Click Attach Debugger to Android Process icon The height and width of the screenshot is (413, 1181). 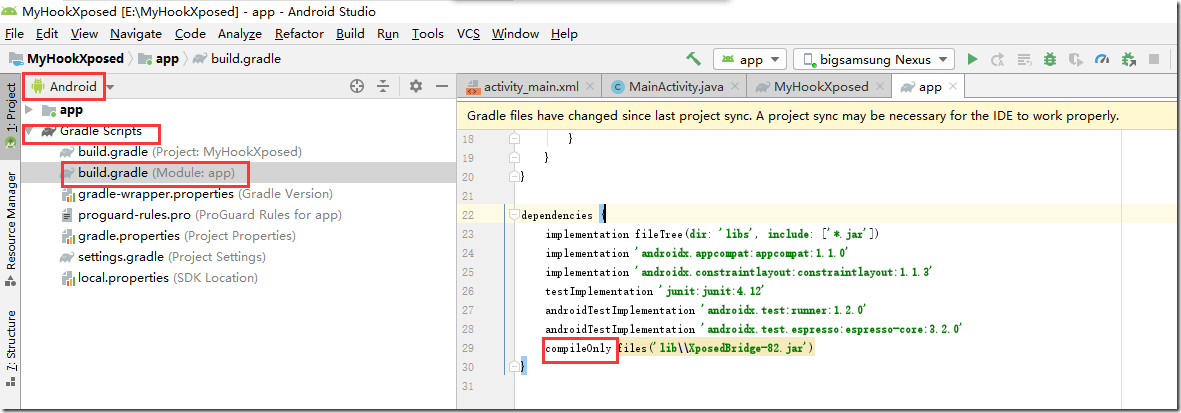tap(1128, 59)
